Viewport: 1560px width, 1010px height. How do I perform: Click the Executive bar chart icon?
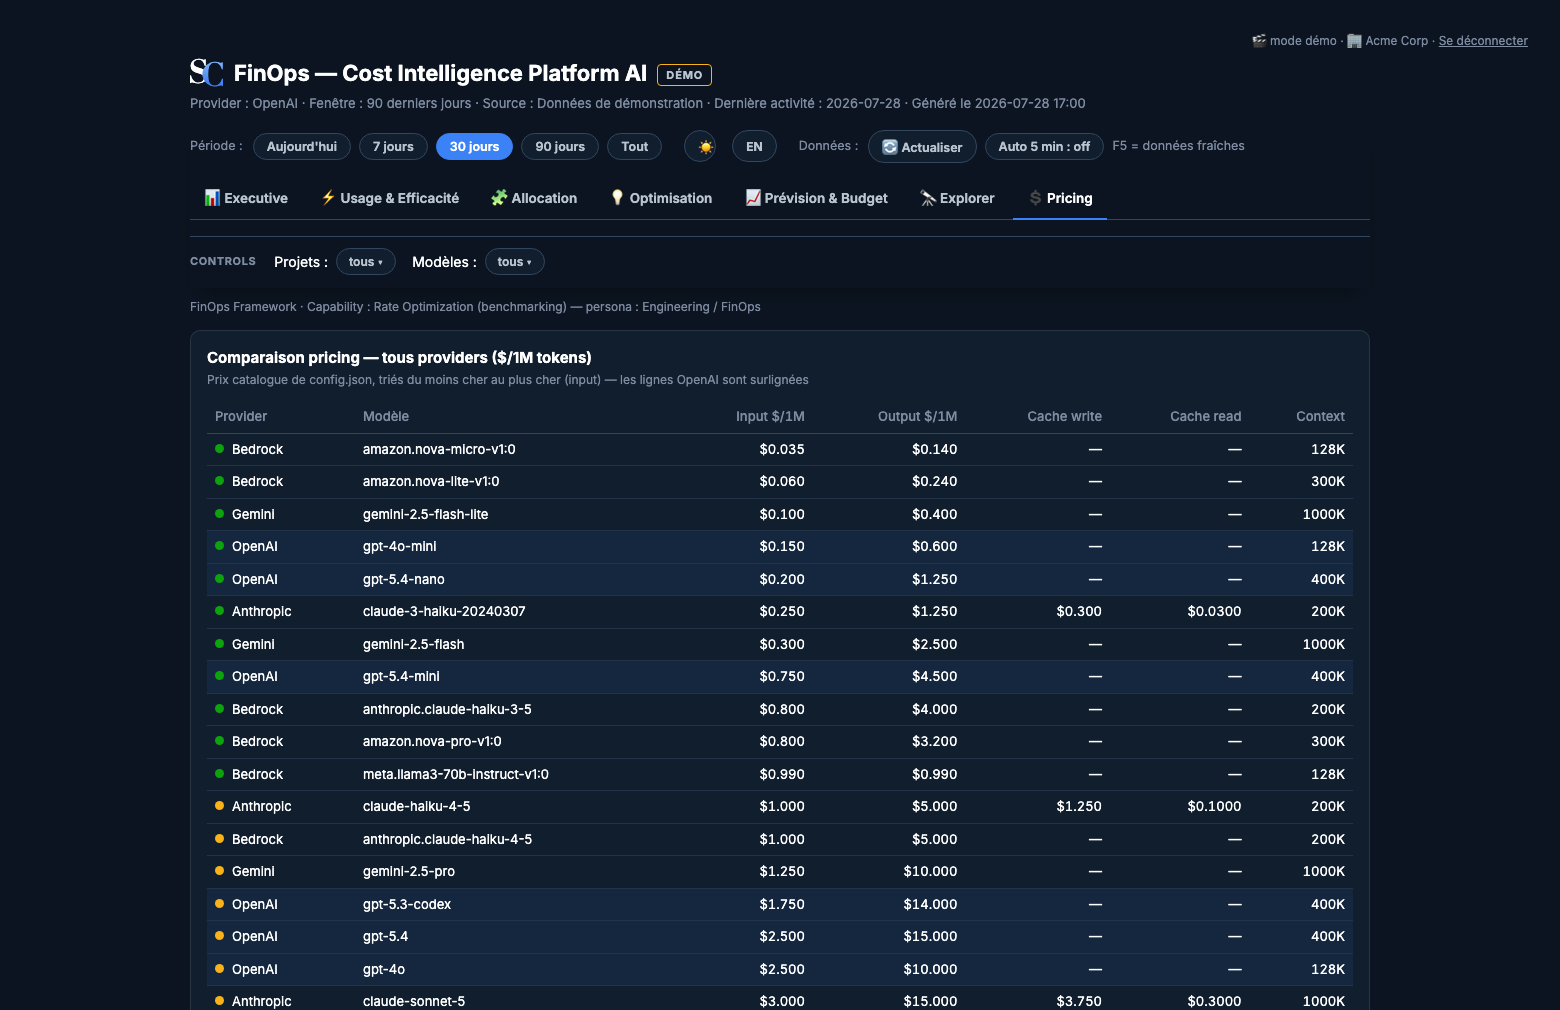point(212,198)
